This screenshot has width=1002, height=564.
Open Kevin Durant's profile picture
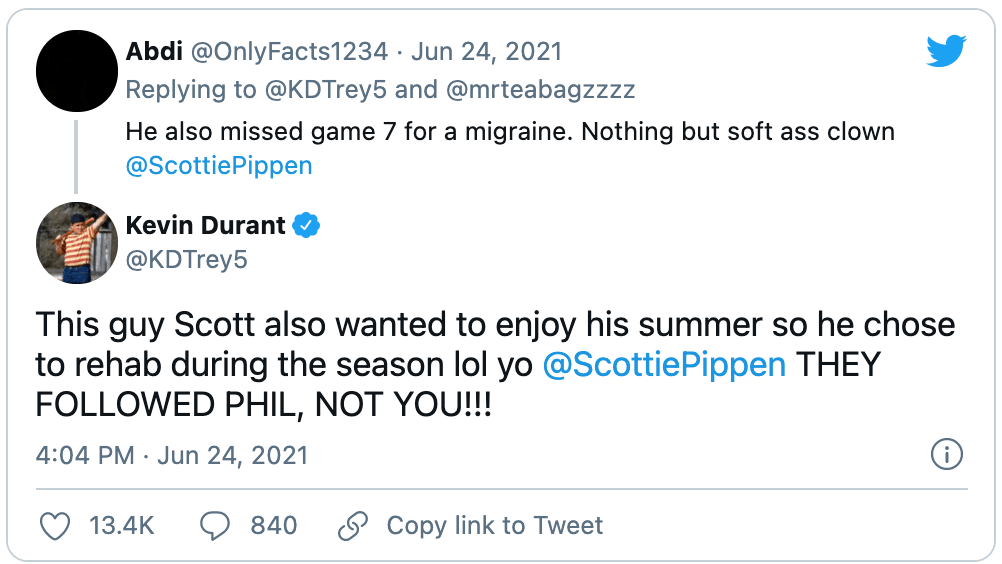pyautogui.click(x=77, y=243)
